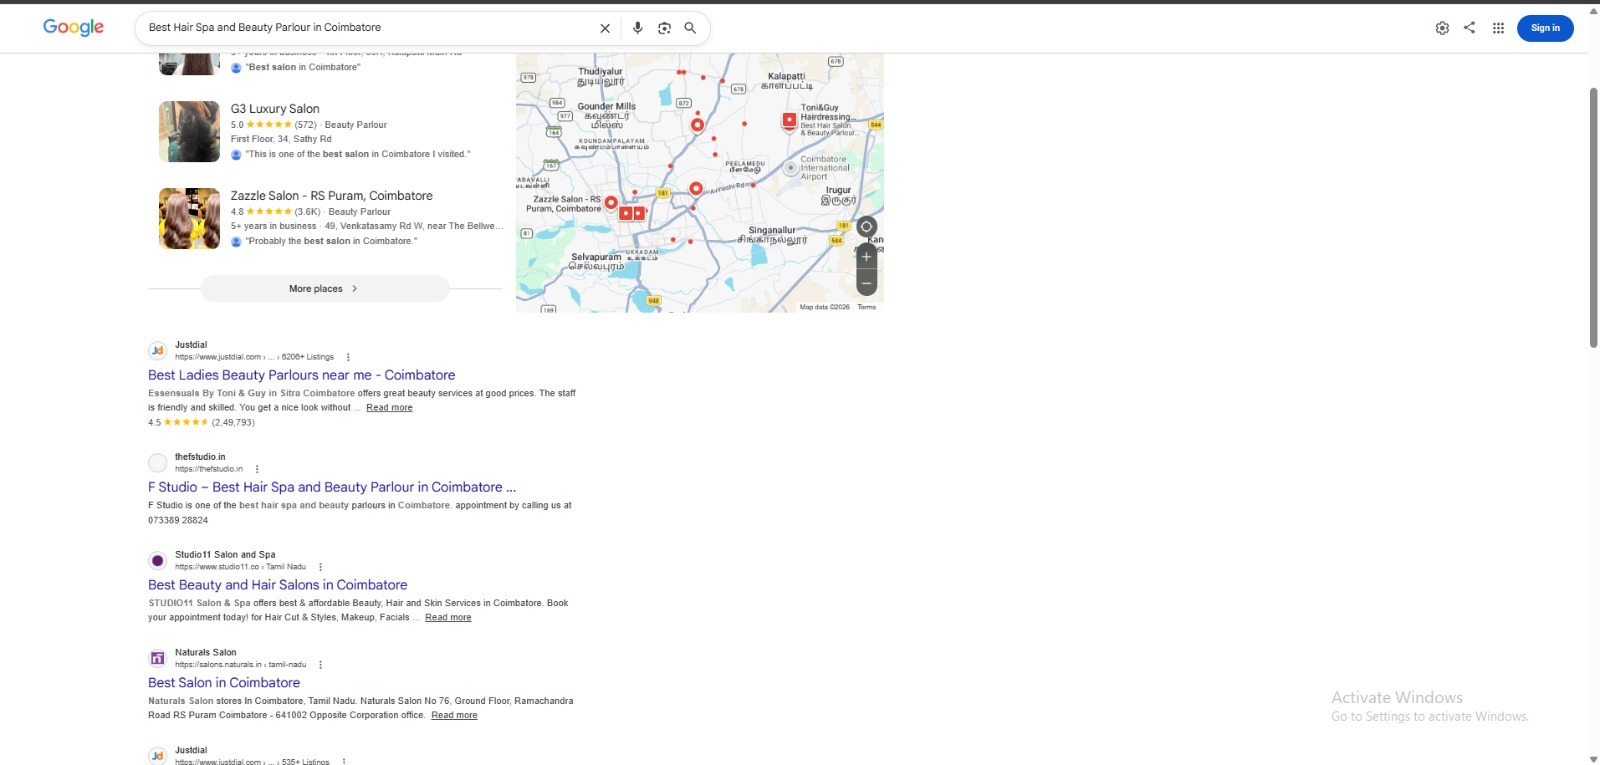Open Best Ladies Beauty Parlours near me result
The image size is (1600, 765).
[302, 375]
